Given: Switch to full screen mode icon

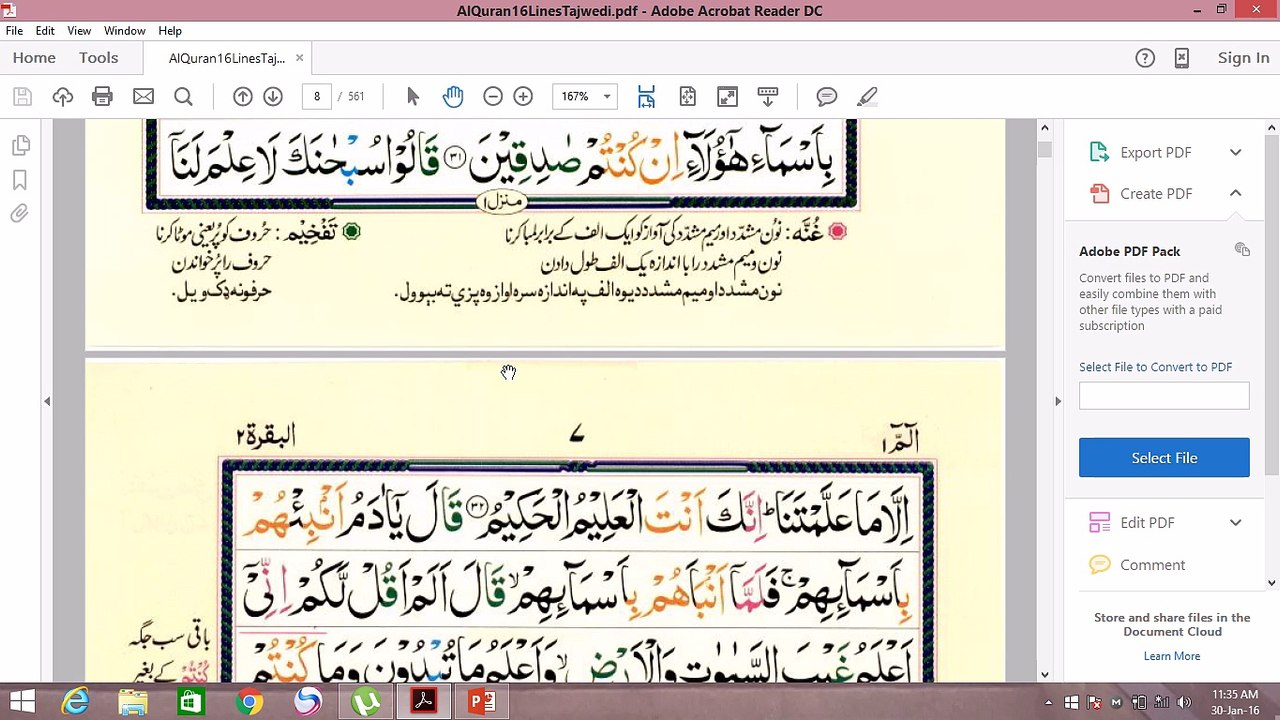Looking at the screenshot, I should pyautogui.click(x=727, y=96).
